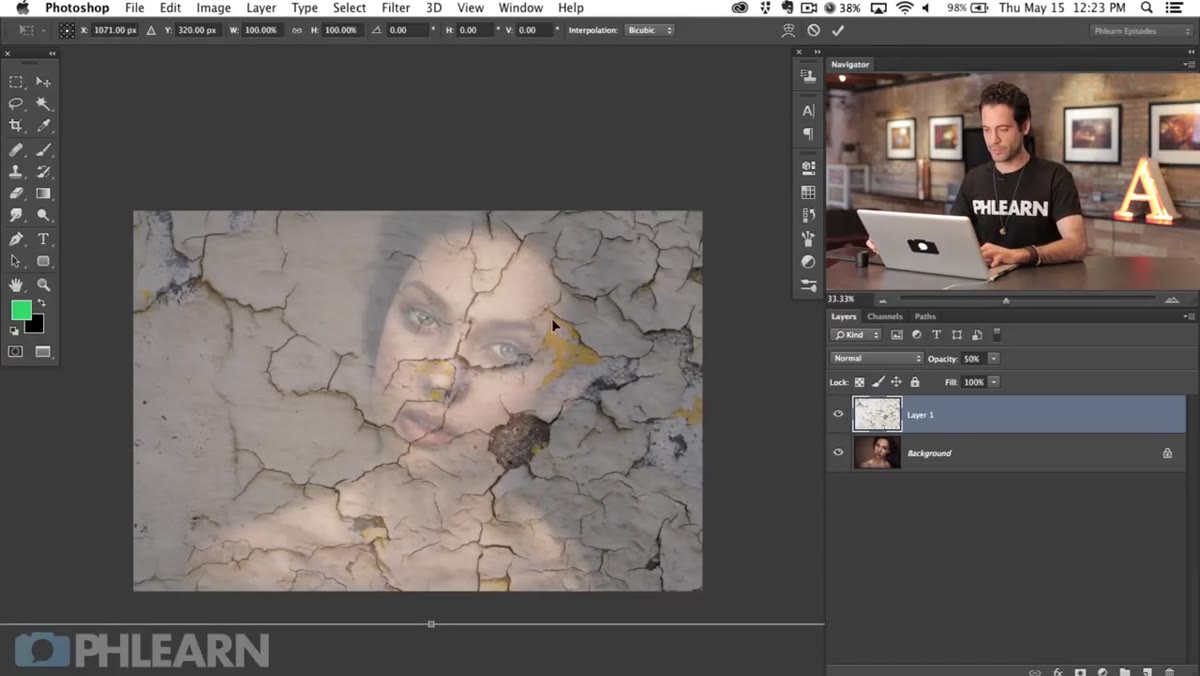Select the Rounded Rectangle shape tool
The image size is (1200, 676).
click(43, 262)
